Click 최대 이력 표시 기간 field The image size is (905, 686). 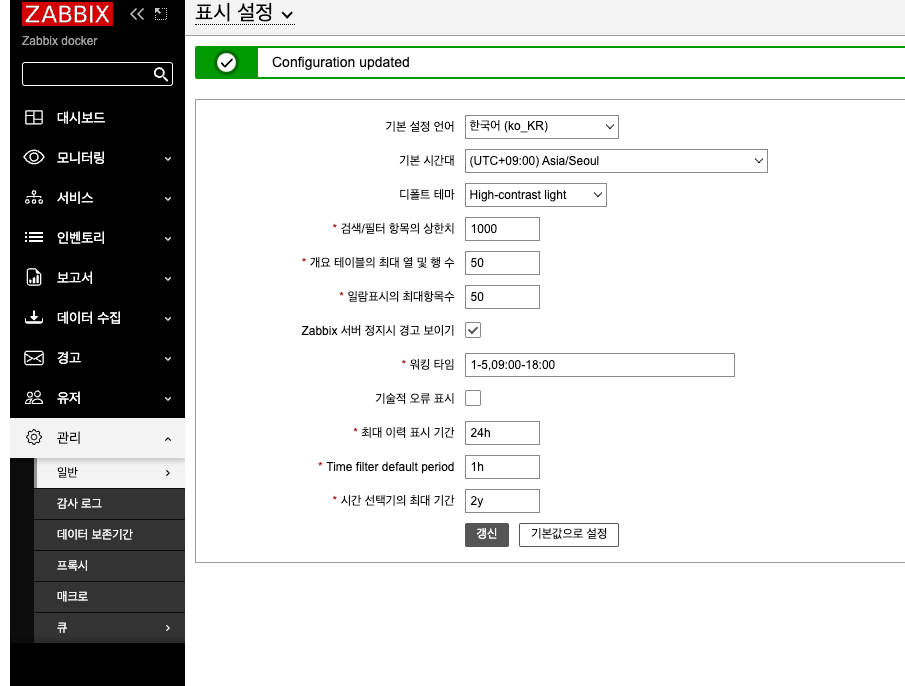coord(502,433)
